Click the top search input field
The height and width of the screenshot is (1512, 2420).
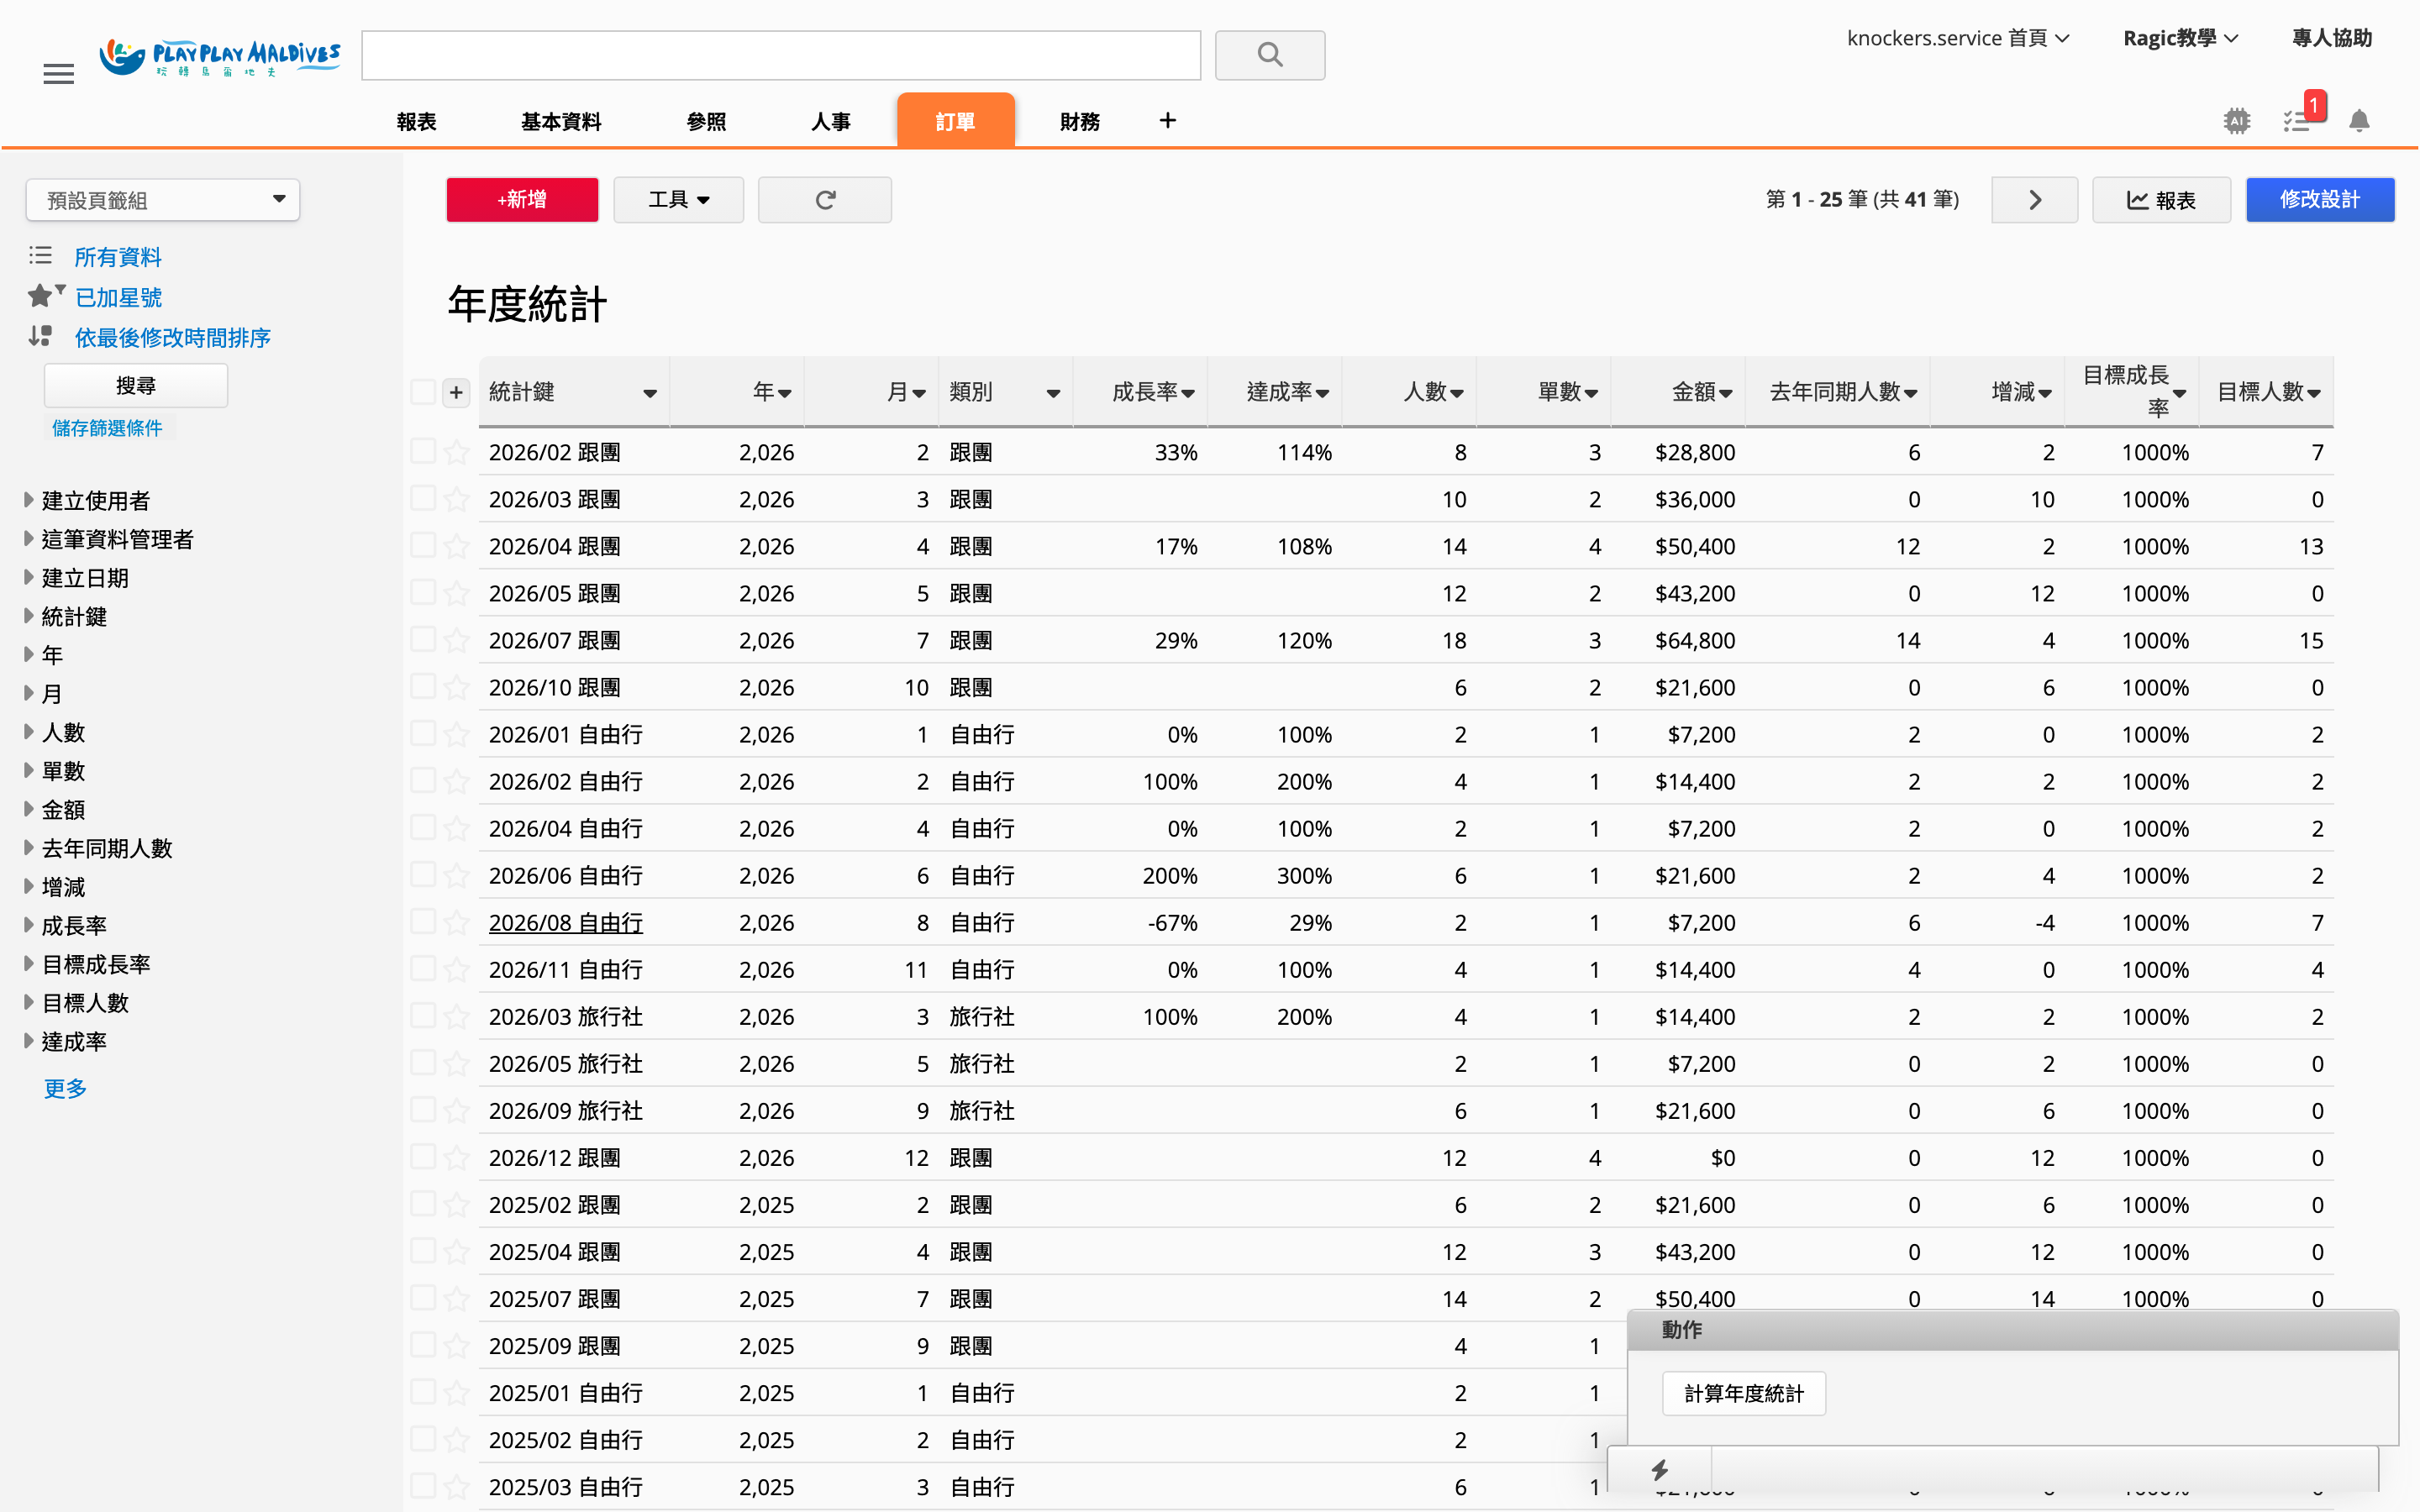pyautogui.click(x=781, y=55)
